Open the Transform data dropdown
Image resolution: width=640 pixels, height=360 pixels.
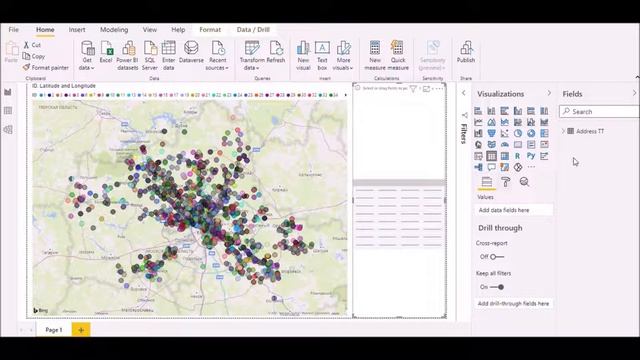pos(252,56)
